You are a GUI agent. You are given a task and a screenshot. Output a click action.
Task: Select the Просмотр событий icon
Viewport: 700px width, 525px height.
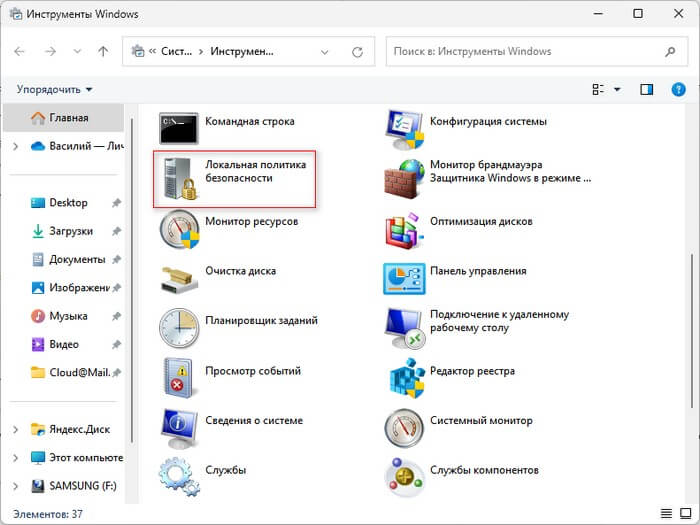point(179,378)
